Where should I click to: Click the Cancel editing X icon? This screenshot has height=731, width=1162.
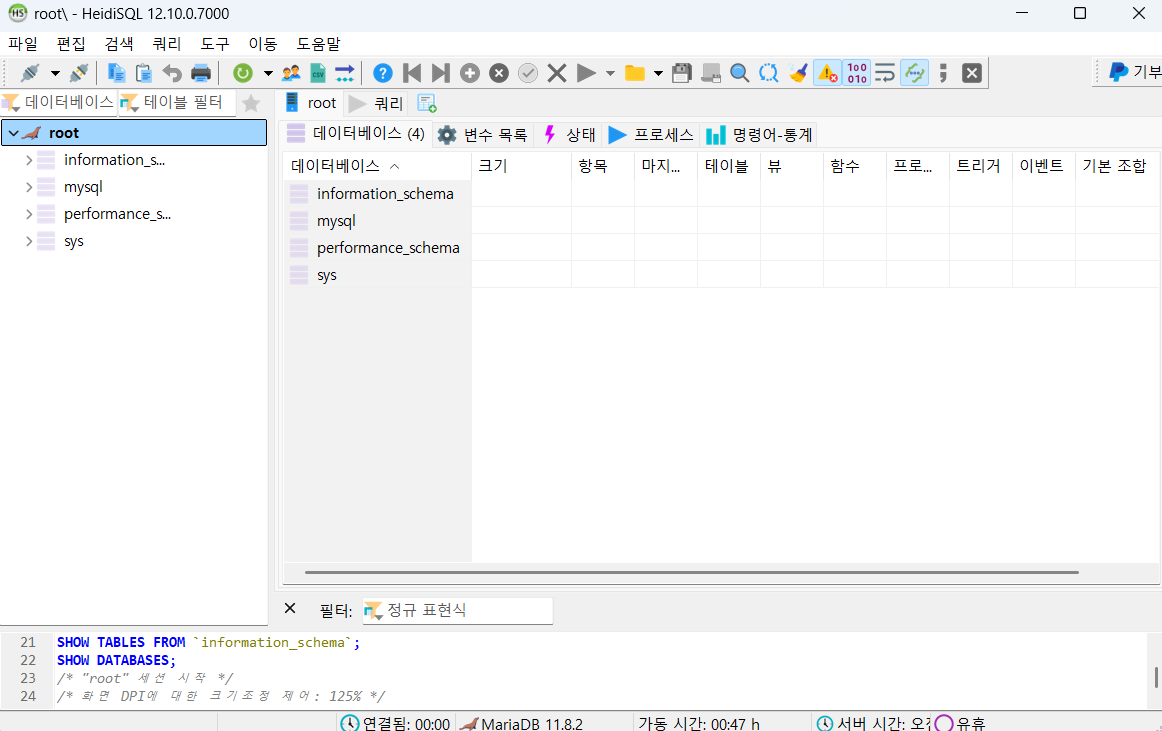click(x=557, y=73)
